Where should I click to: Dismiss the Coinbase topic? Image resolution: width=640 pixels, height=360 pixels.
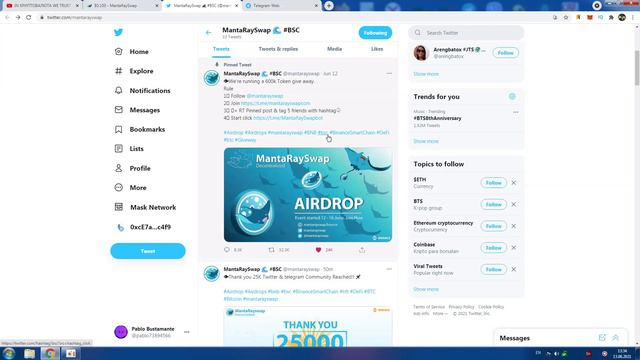click(x=514, y=248)
